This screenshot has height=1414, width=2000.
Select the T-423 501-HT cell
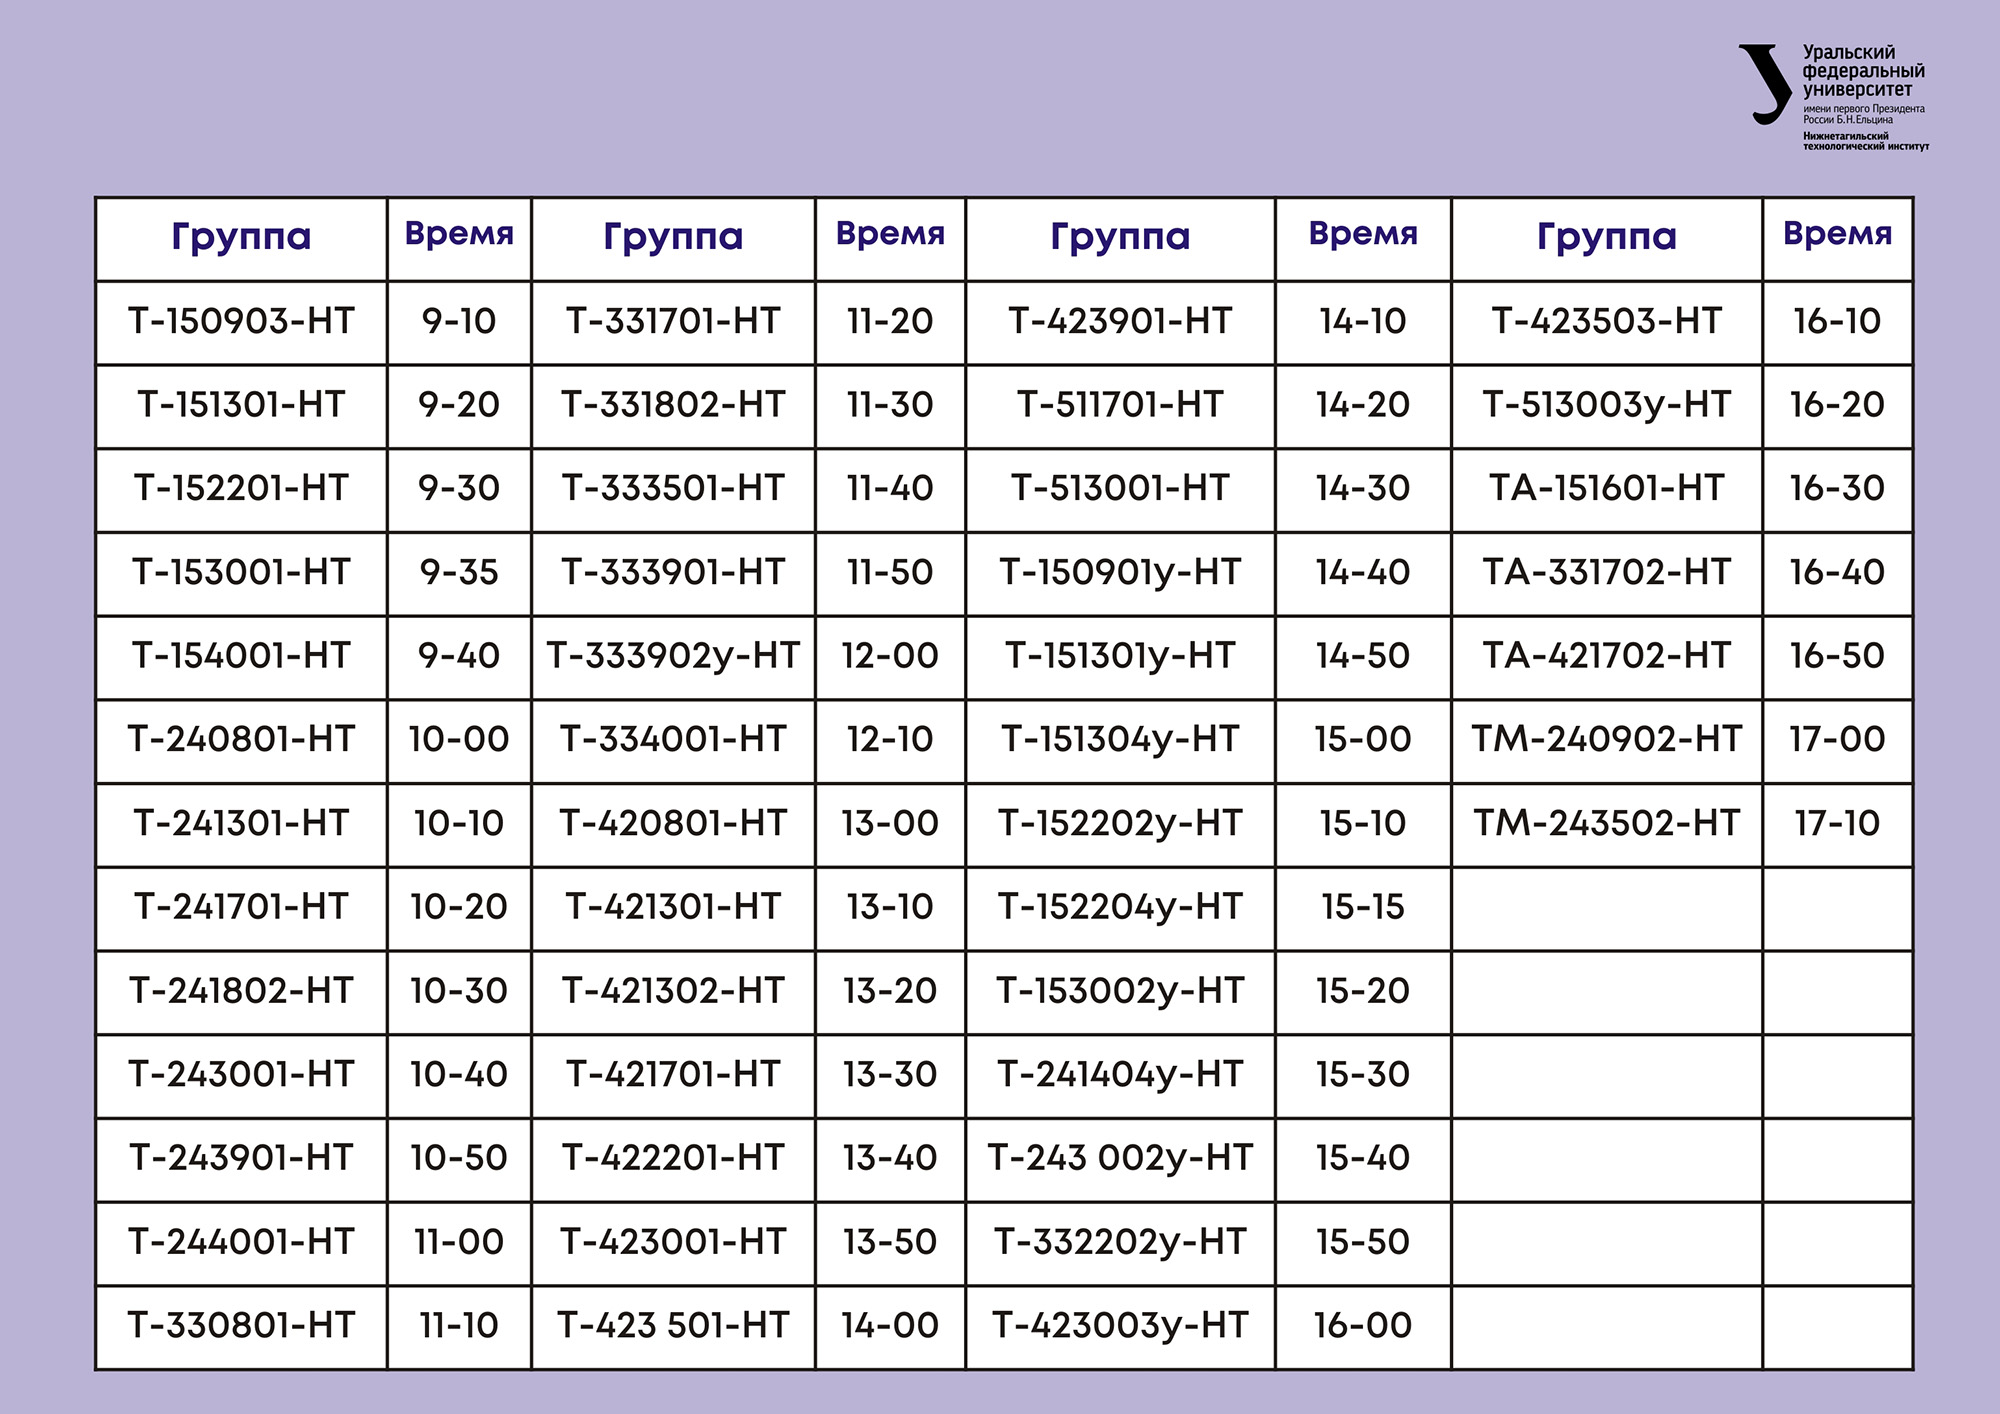673,1325
